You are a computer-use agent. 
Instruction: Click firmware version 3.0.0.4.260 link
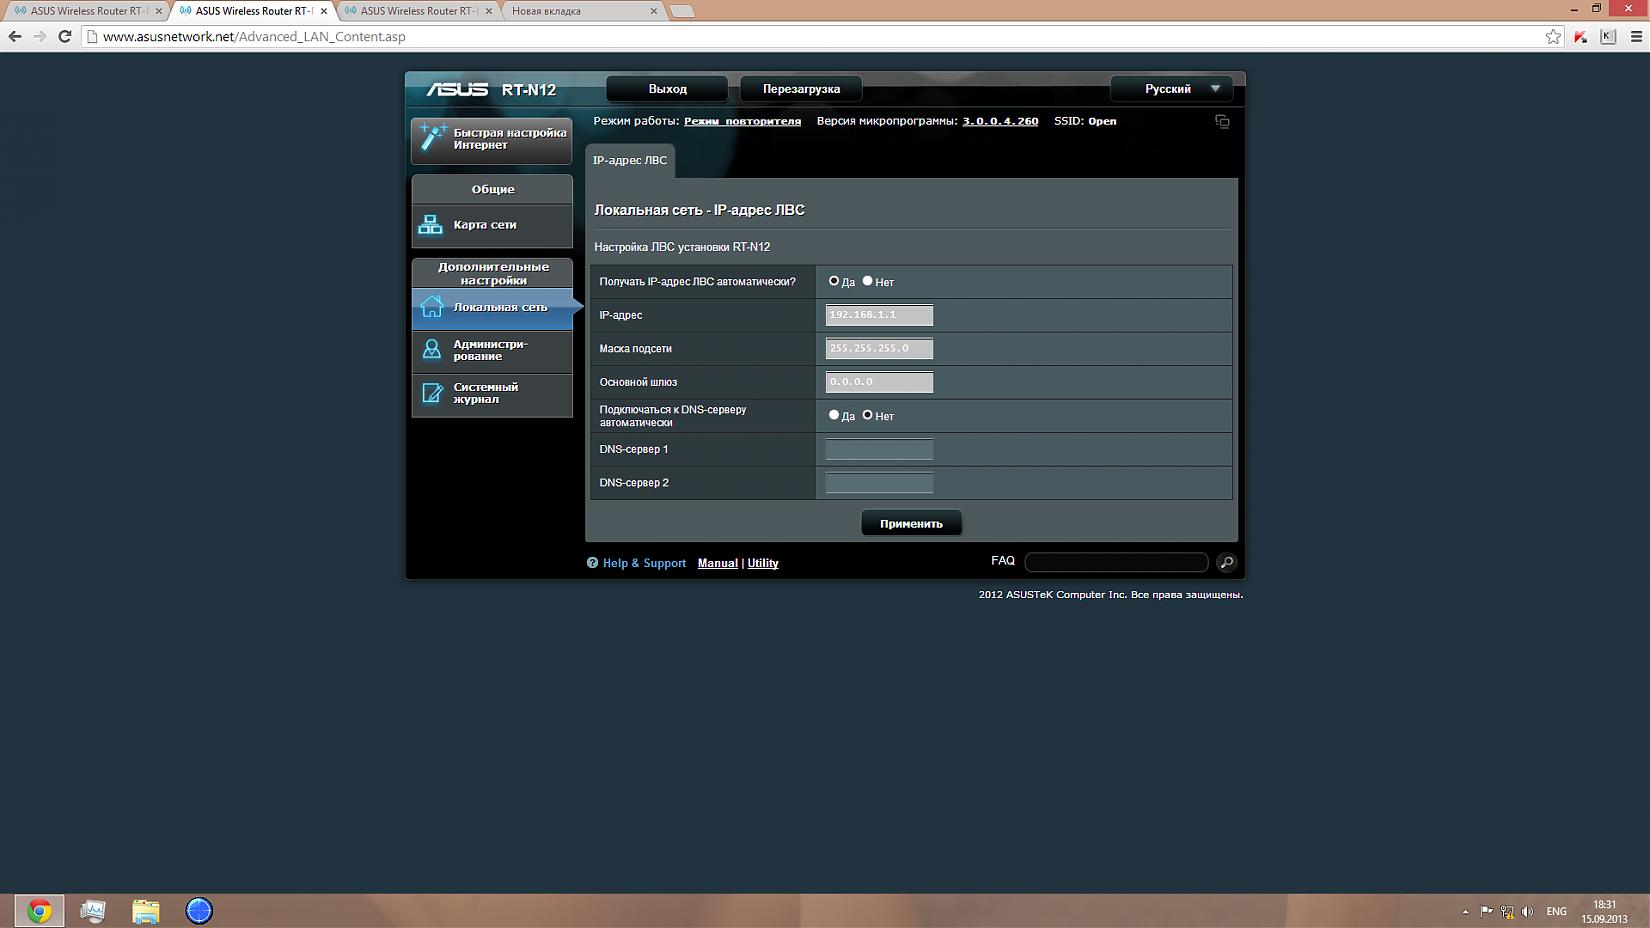pos(1000,121)
